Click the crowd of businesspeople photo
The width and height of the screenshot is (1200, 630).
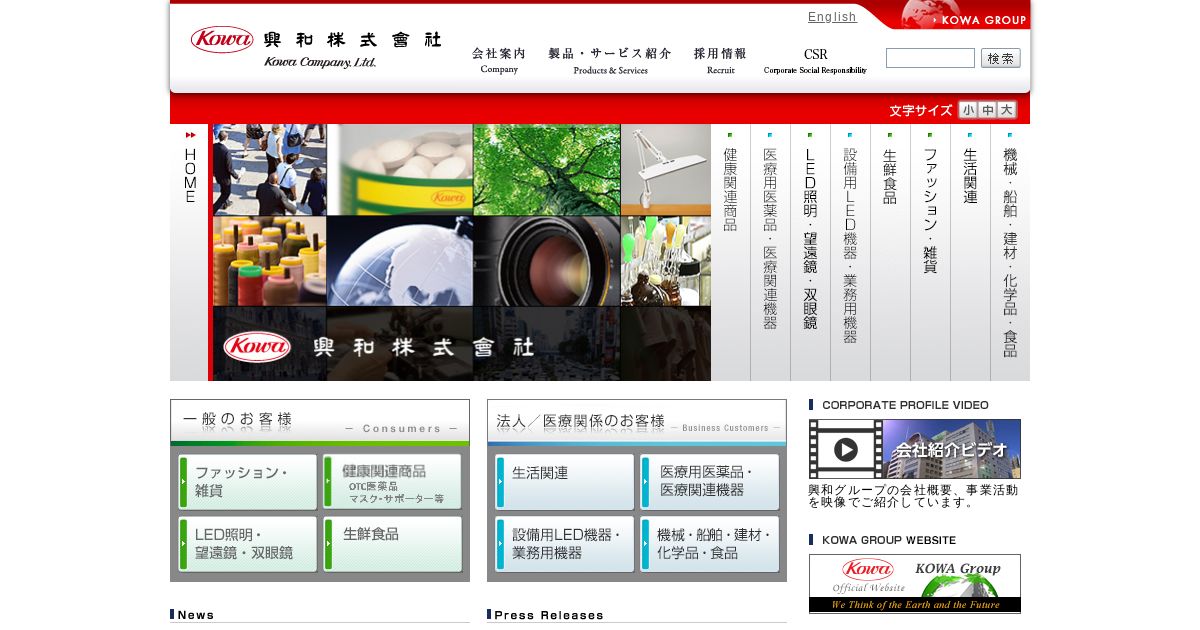(269, 169)
